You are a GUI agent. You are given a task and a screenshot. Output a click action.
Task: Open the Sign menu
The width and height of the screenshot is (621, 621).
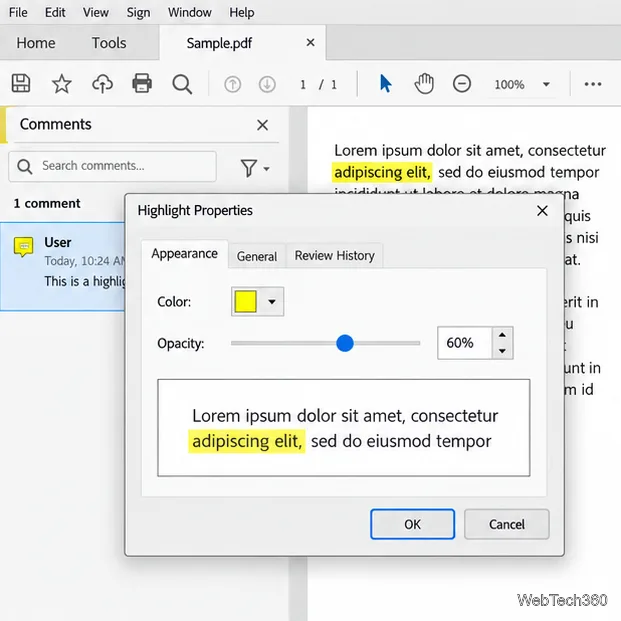(x=138, y=12)
